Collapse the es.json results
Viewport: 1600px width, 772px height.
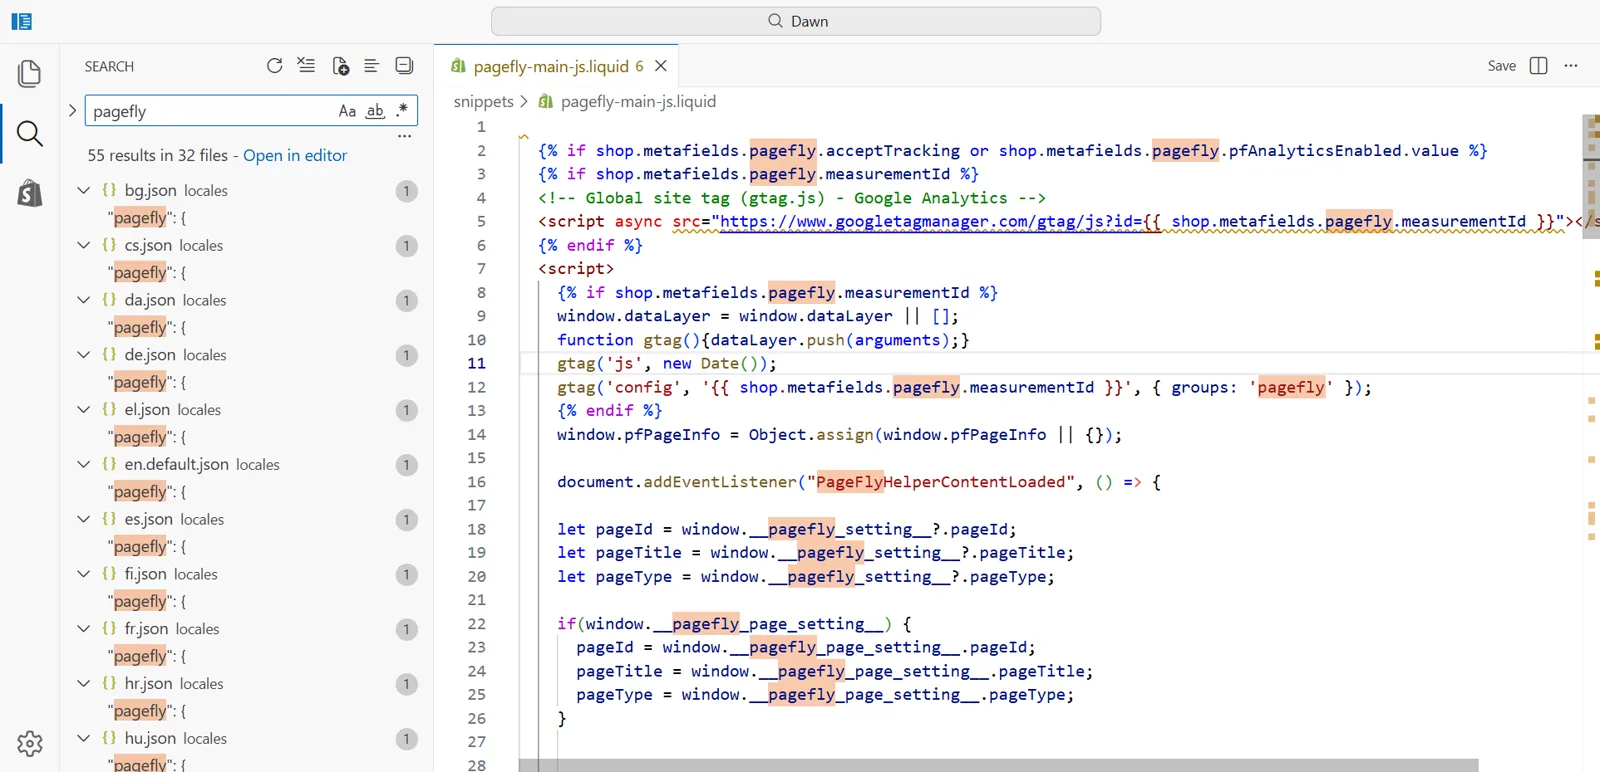(x=84, y=519)
